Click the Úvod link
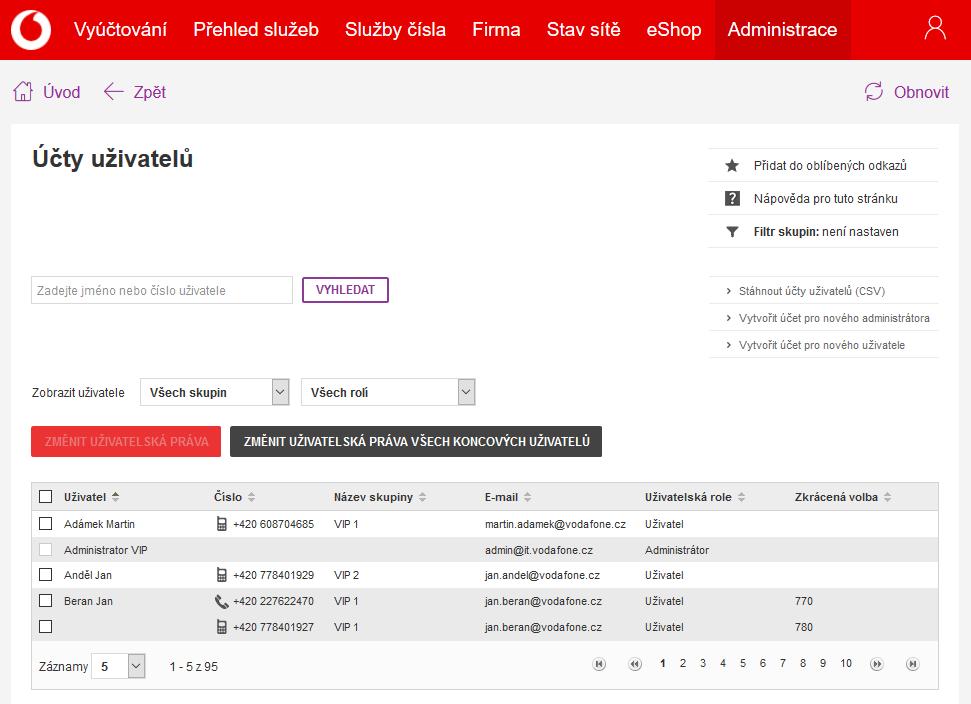971x704 pixels. [x=61, y=92]
